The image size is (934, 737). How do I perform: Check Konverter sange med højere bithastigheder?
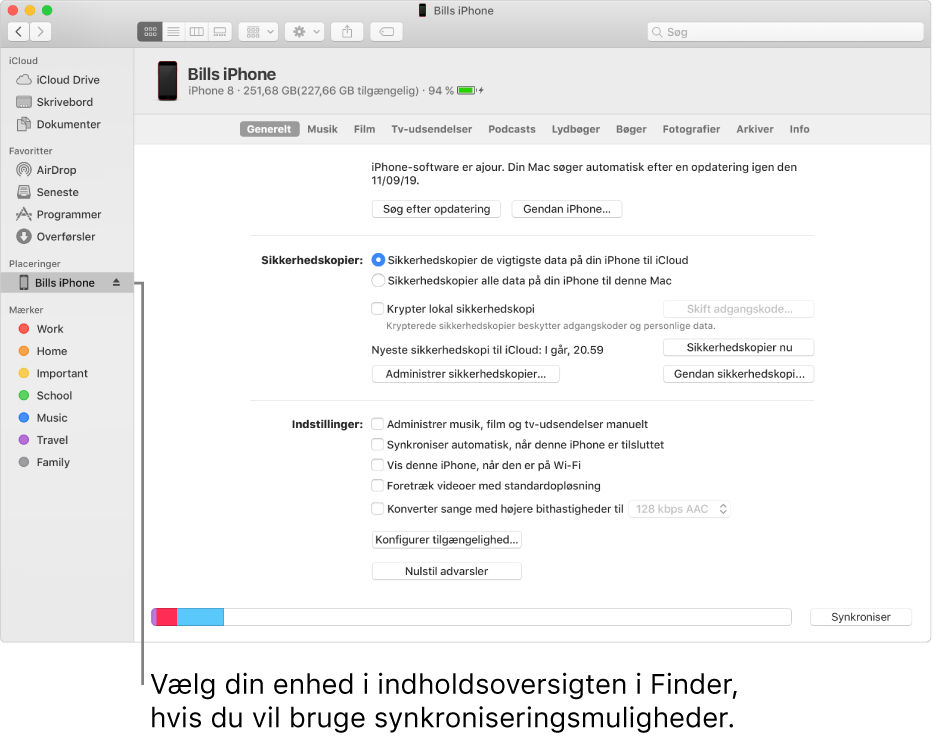[x=377, y=509]
